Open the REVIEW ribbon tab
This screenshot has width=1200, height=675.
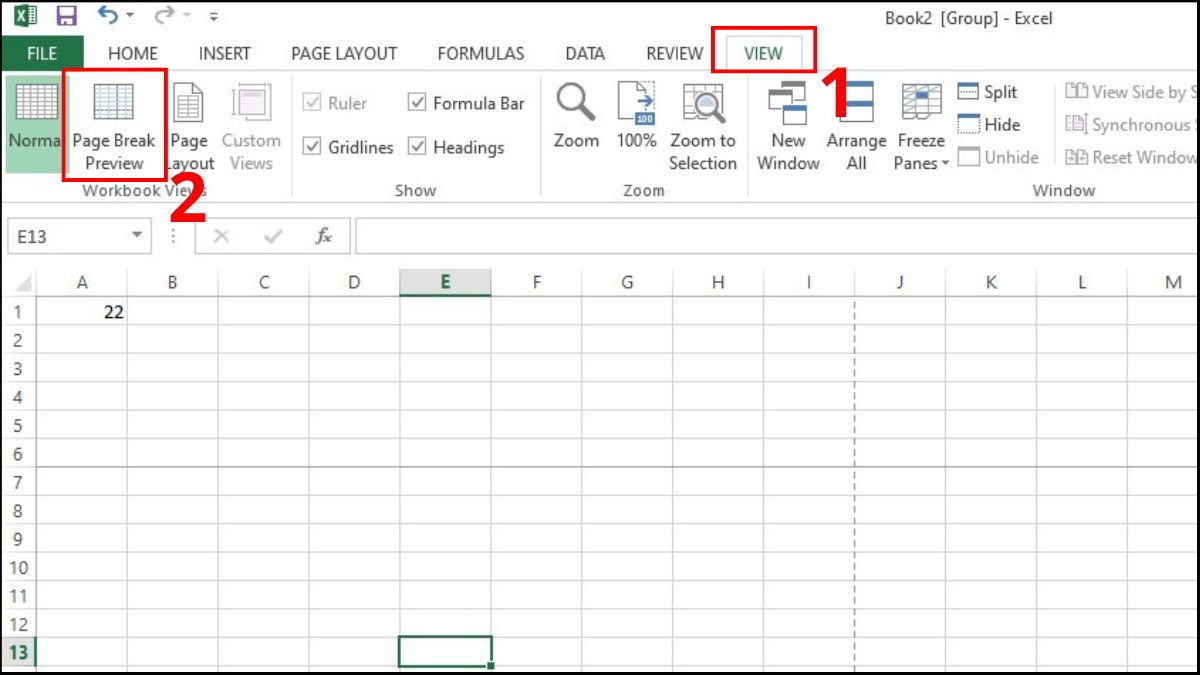tap(675, 53)
